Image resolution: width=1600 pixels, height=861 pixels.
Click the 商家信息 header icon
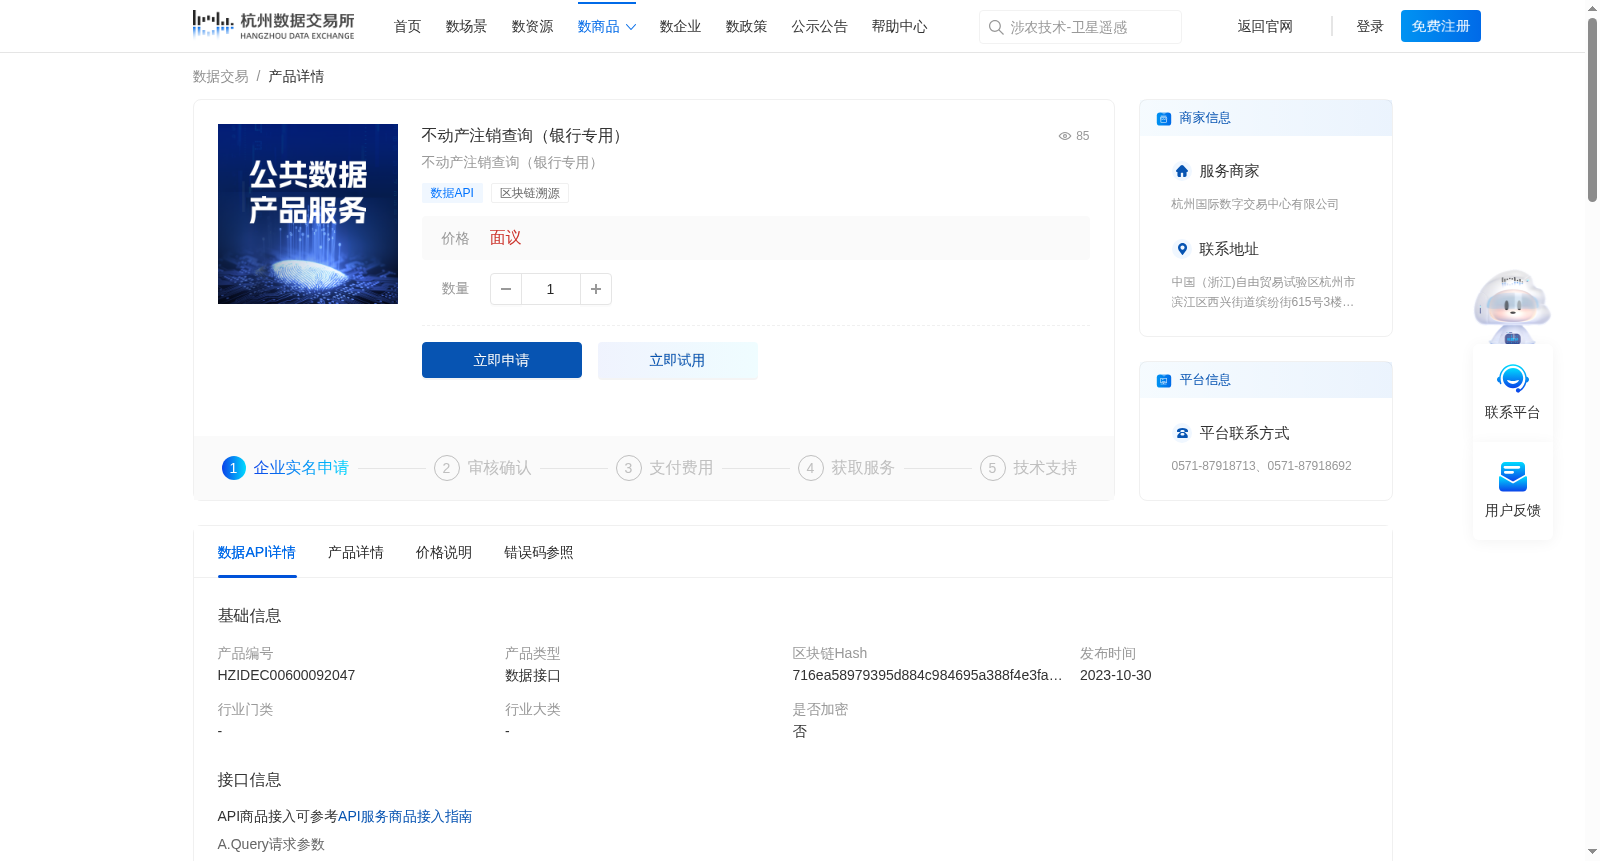tap(1164, 119)
